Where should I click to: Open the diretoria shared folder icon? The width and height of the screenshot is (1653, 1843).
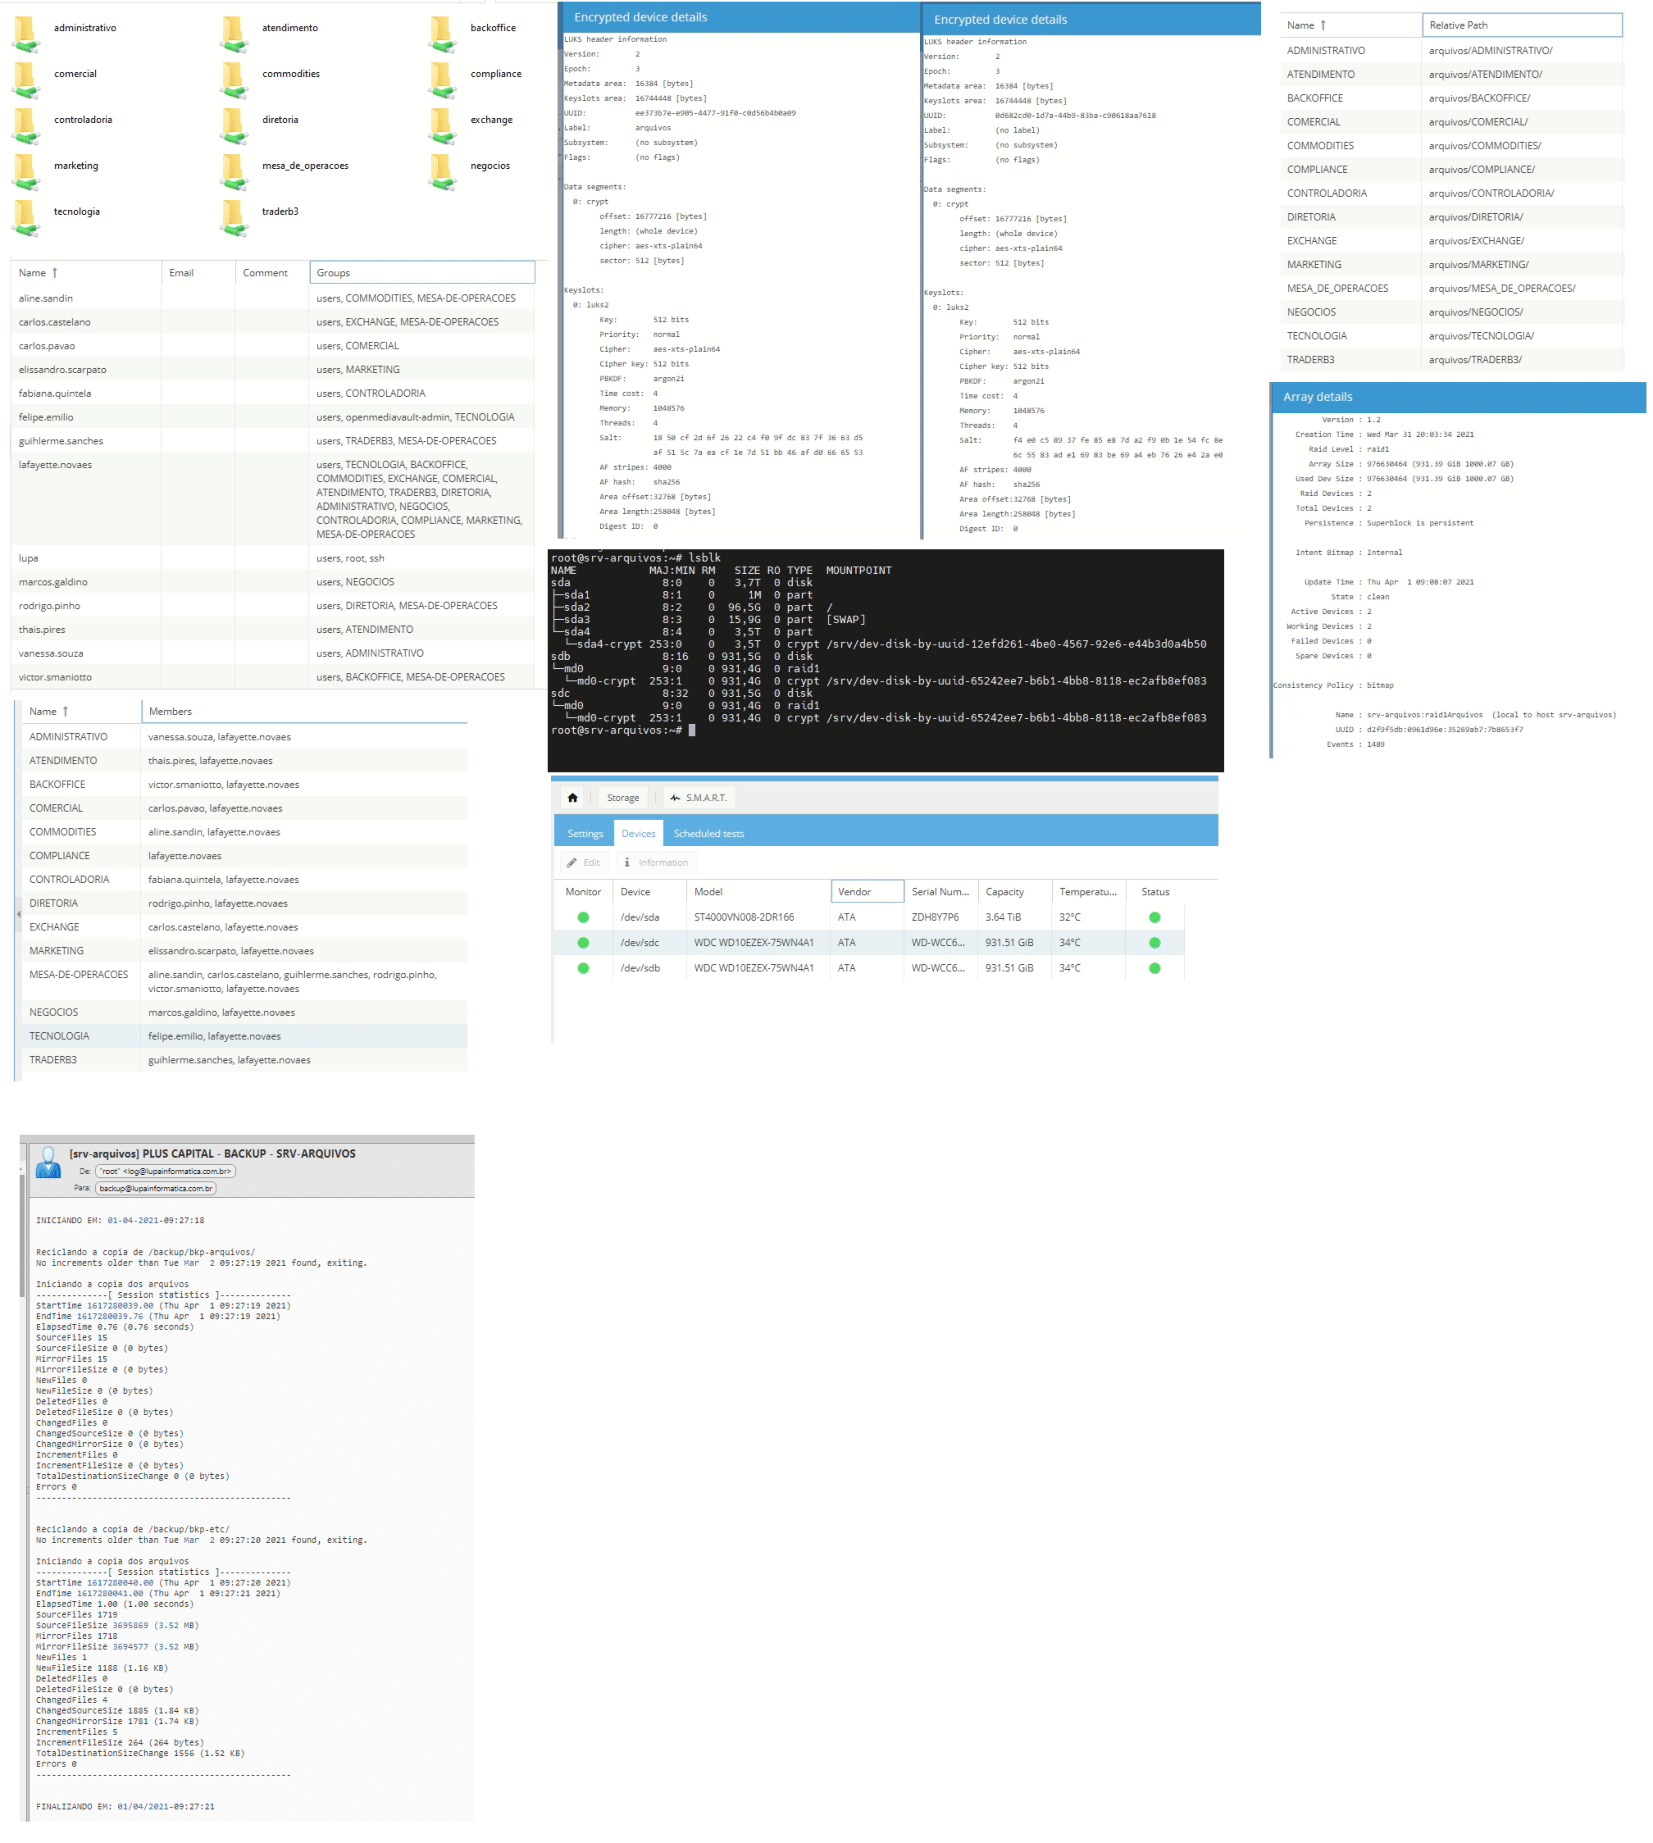tap(235, 124)
